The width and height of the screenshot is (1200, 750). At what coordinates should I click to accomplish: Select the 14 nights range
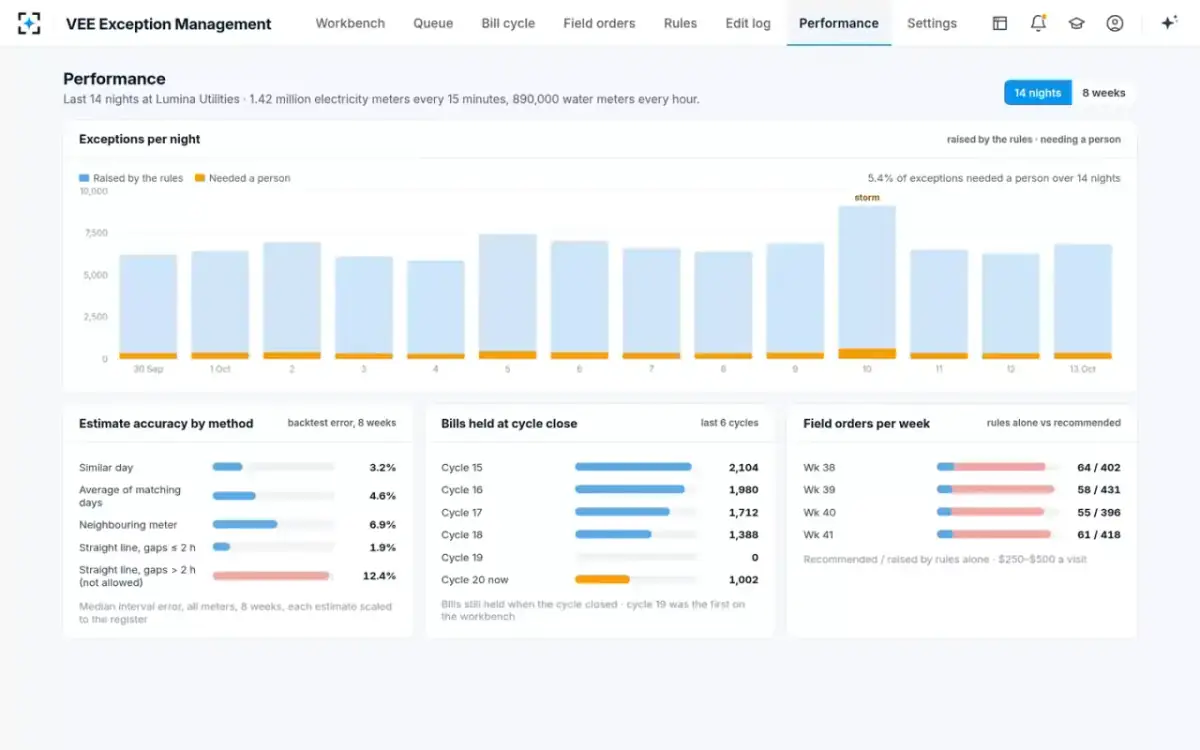[x=1037, y=93]
